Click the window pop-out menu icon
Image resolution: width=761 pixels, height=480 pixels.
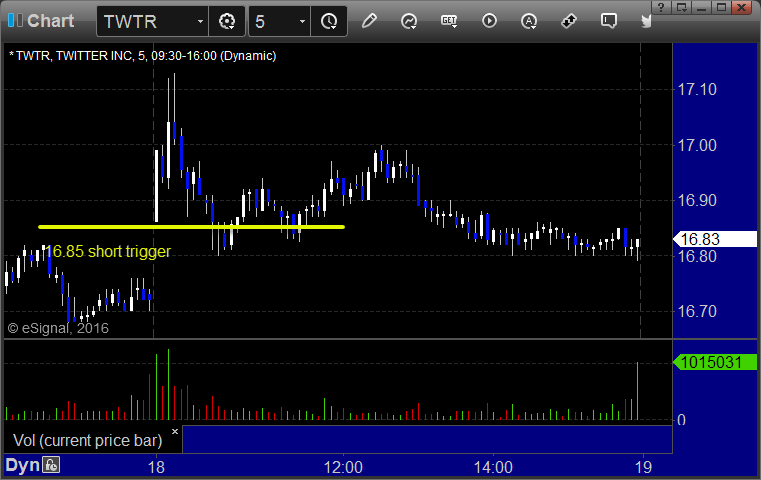[681, 7]
